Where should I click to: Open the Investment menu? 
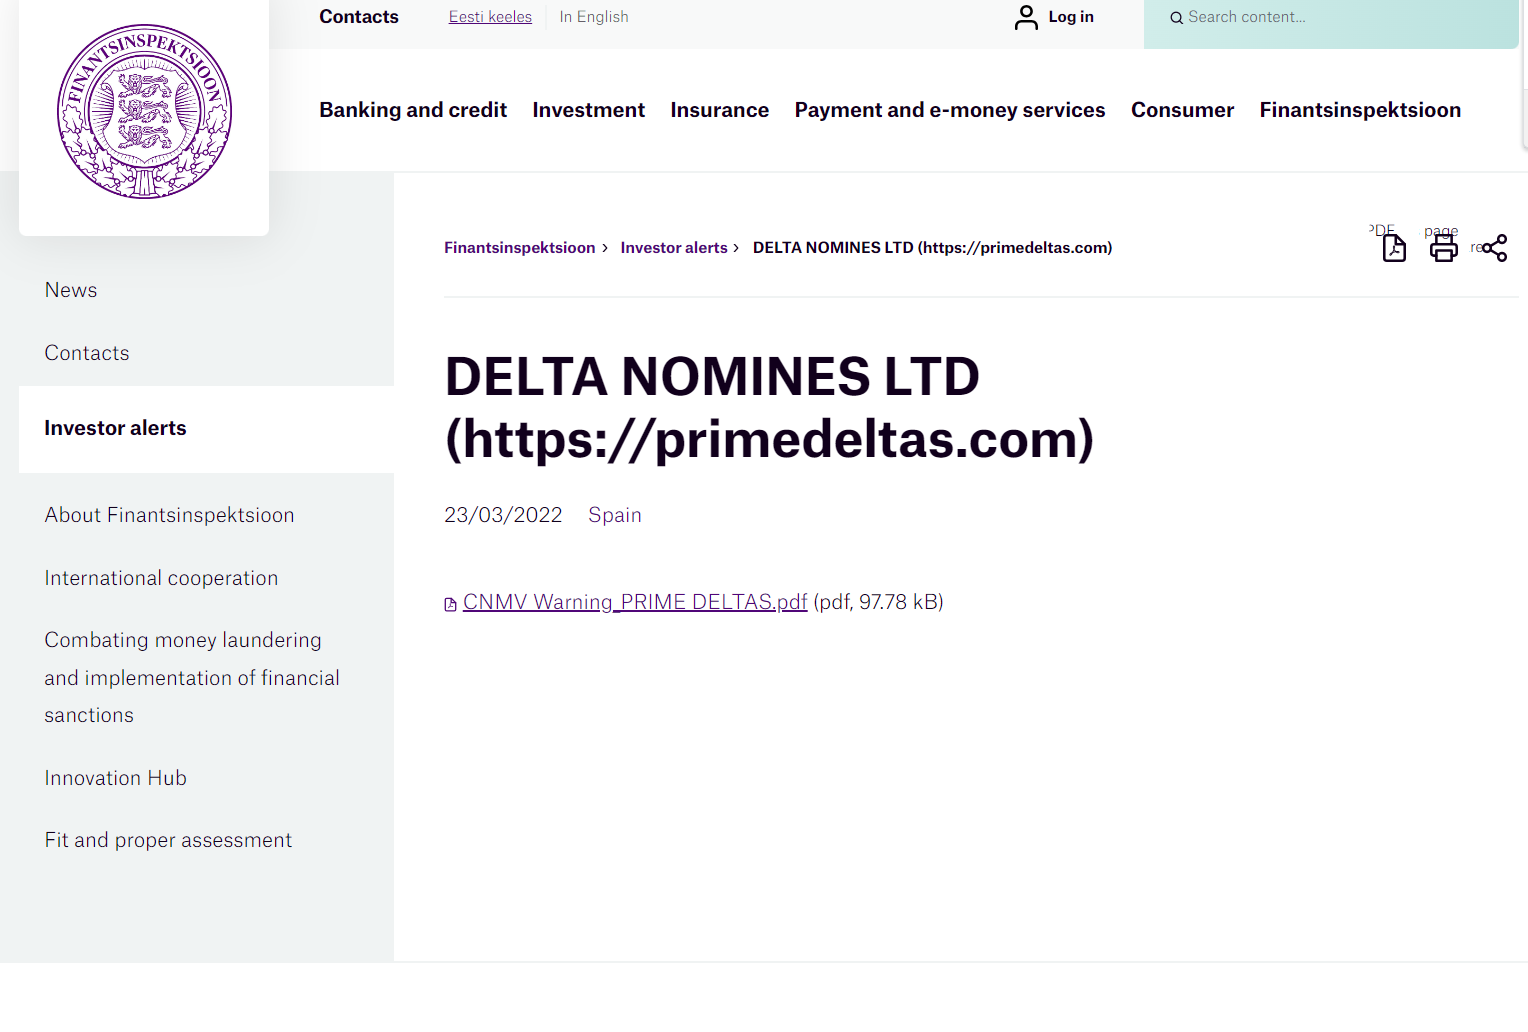coord(588,110)
